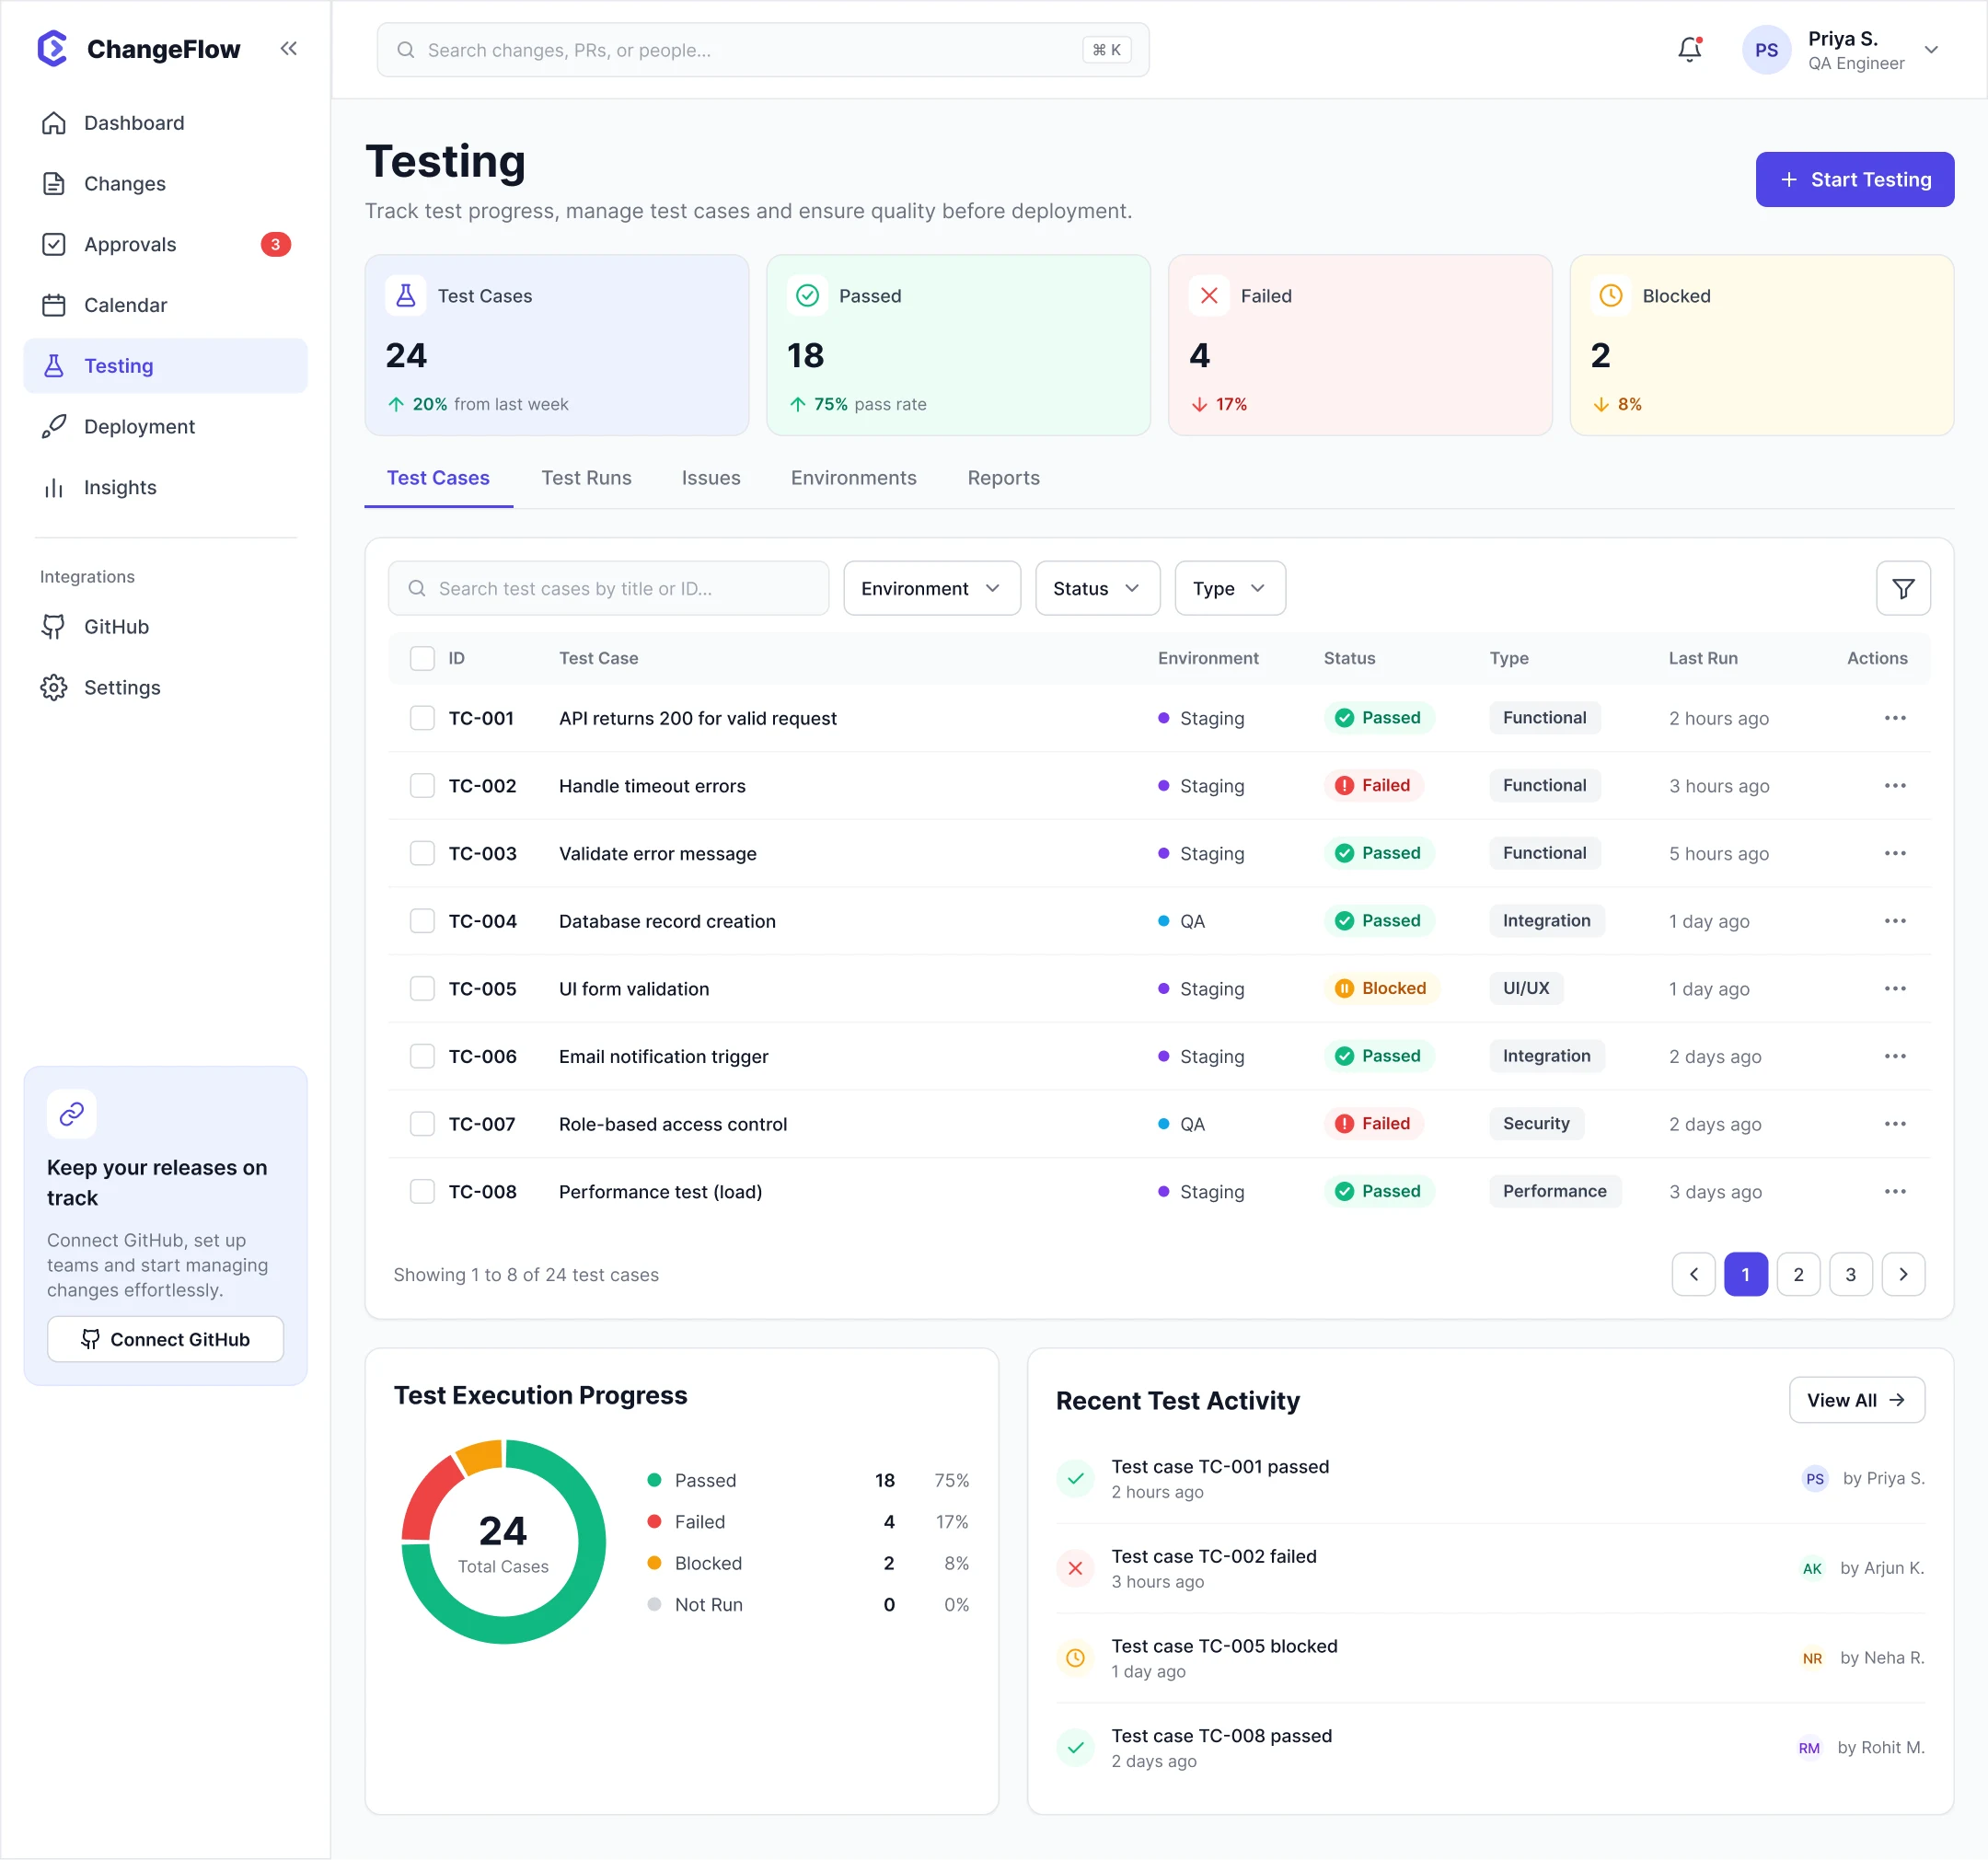Collapse the sidebar with double-chevron icon
Screen dimensions: 1988x1860
pyautogui.click(x=288, y=48)
